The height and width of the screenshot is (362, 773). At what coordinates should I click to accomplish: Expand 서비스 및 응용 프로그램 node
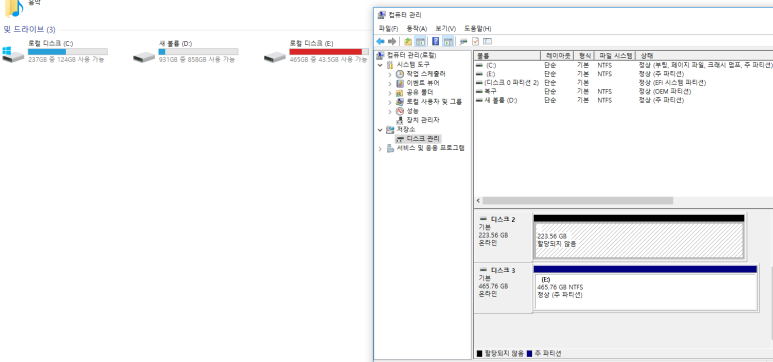(380, 148)
